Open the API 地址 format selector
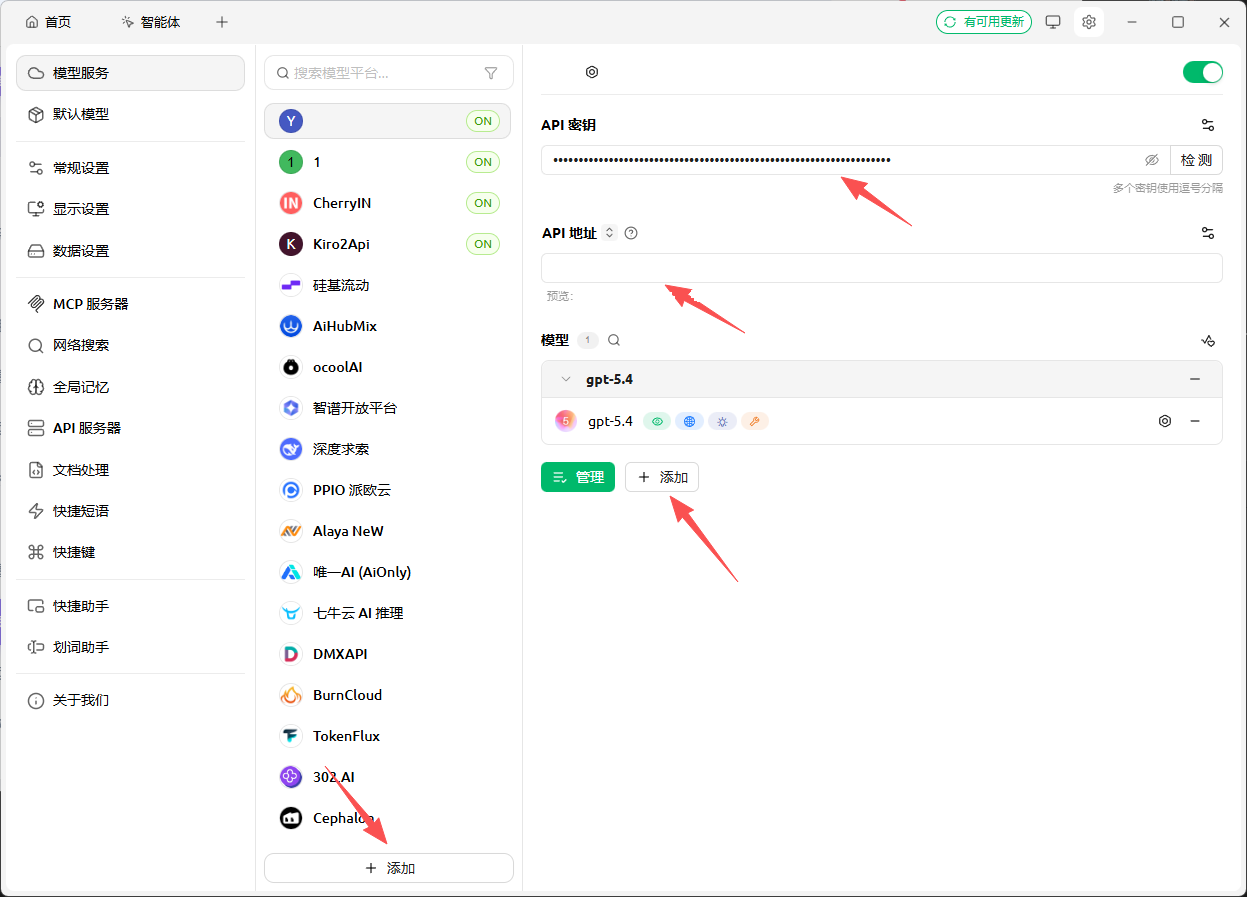Viewport: 1247px width, 897px height. coord(610,232)
